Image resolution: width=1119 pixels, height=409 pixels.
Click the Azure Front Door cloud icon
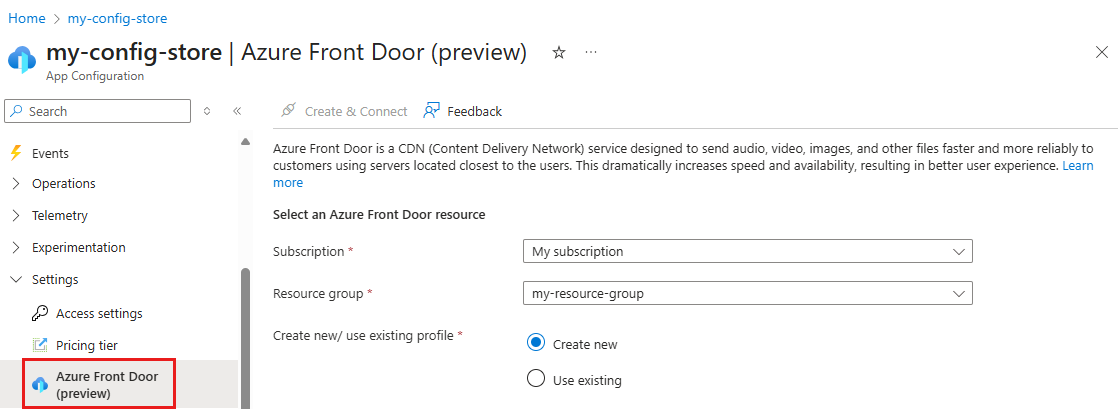click(40, 385)
